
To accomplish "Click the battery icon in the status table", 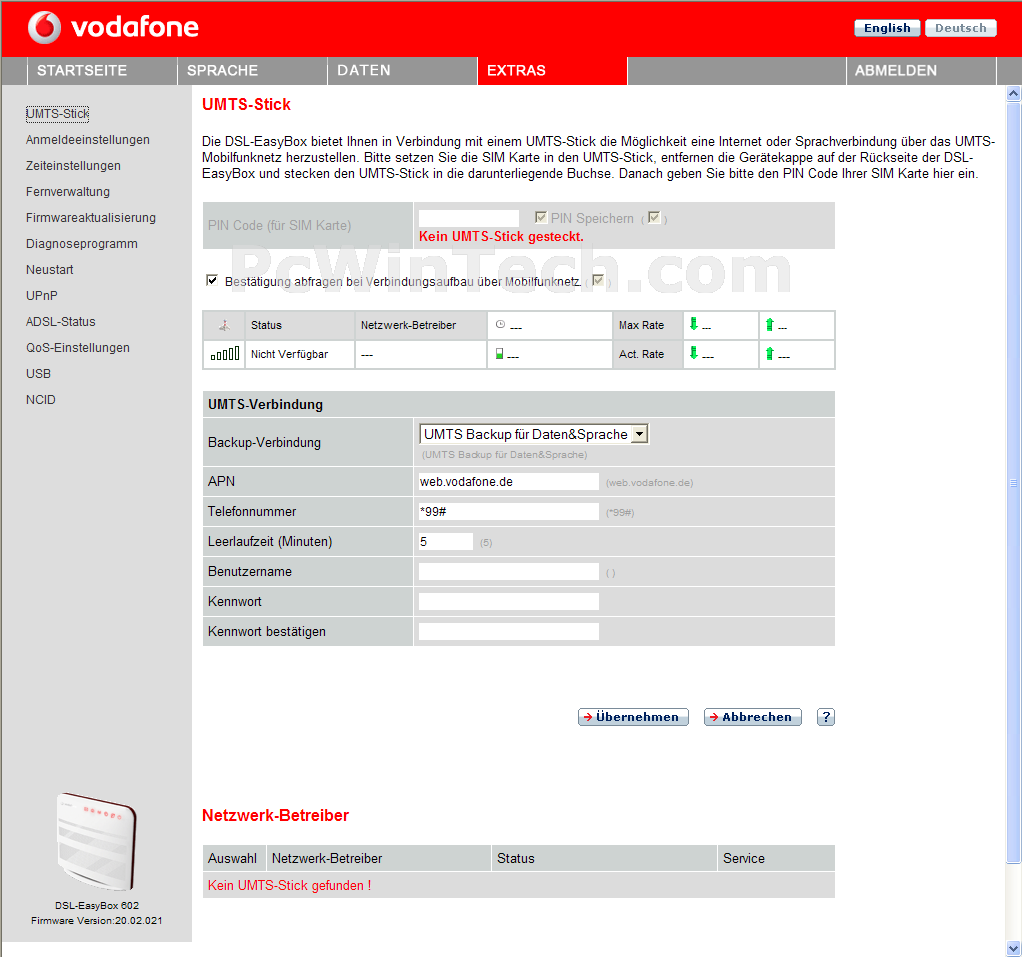I will [499, 353].
